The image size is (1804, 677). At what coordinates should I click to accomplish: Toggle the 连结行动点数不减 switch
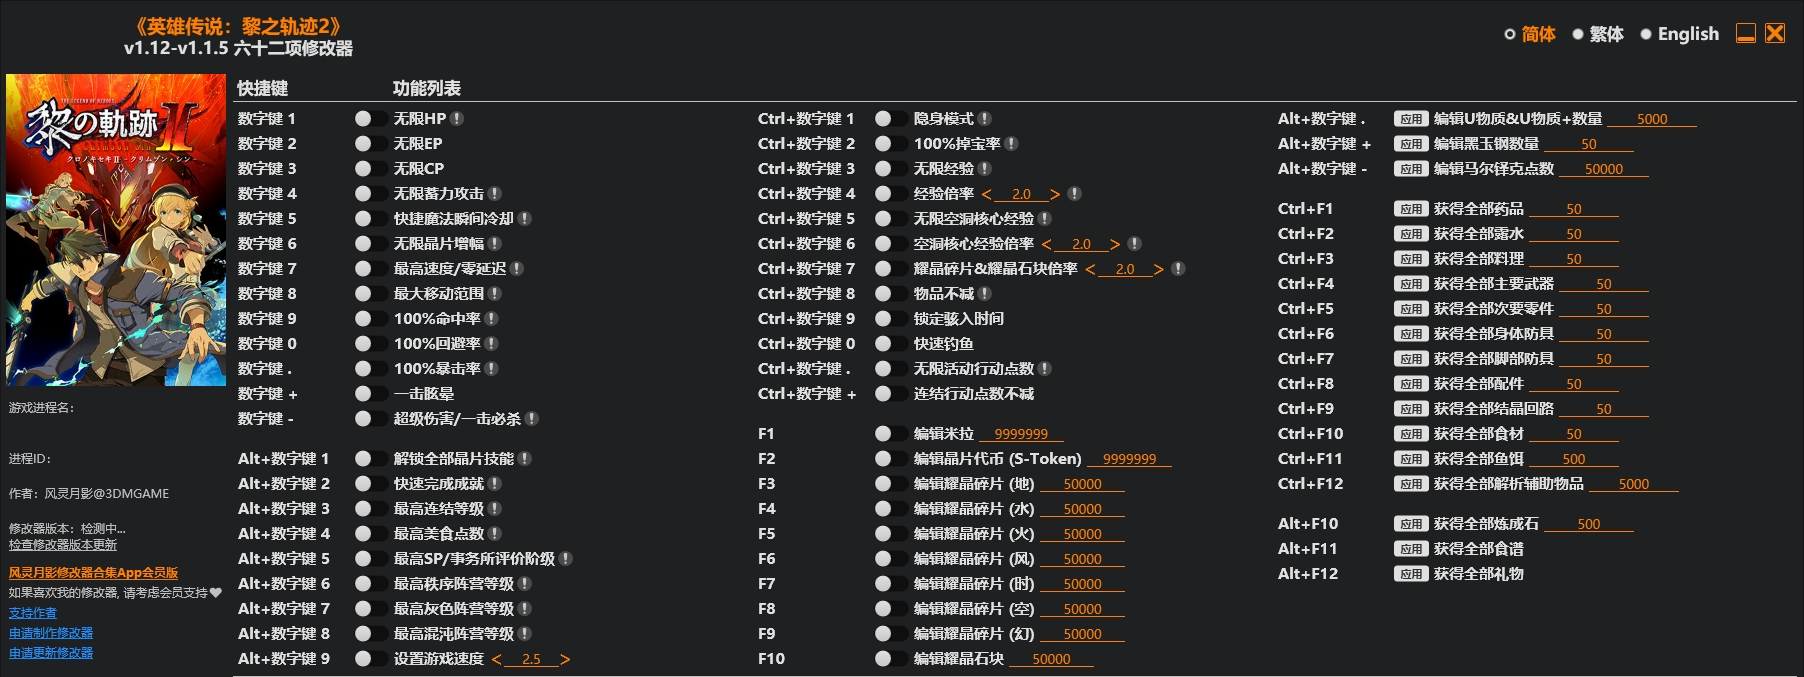(891, 394)
